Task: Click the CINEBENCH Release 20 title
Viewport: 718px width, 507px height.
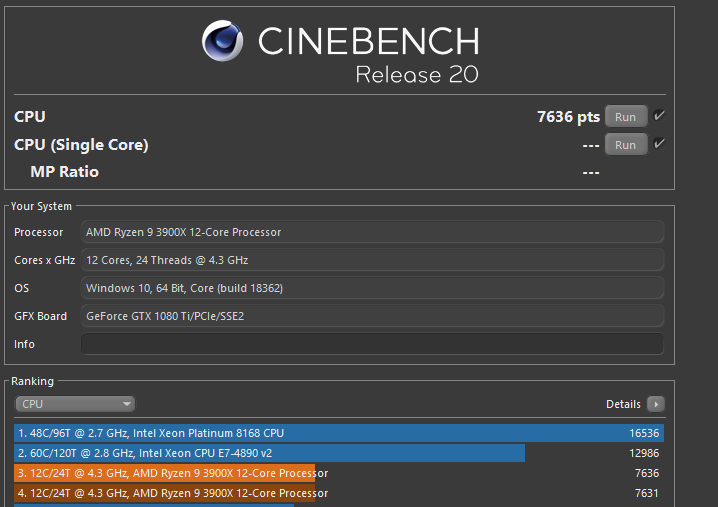Action: pyautogui.click(x=367, y=54)
